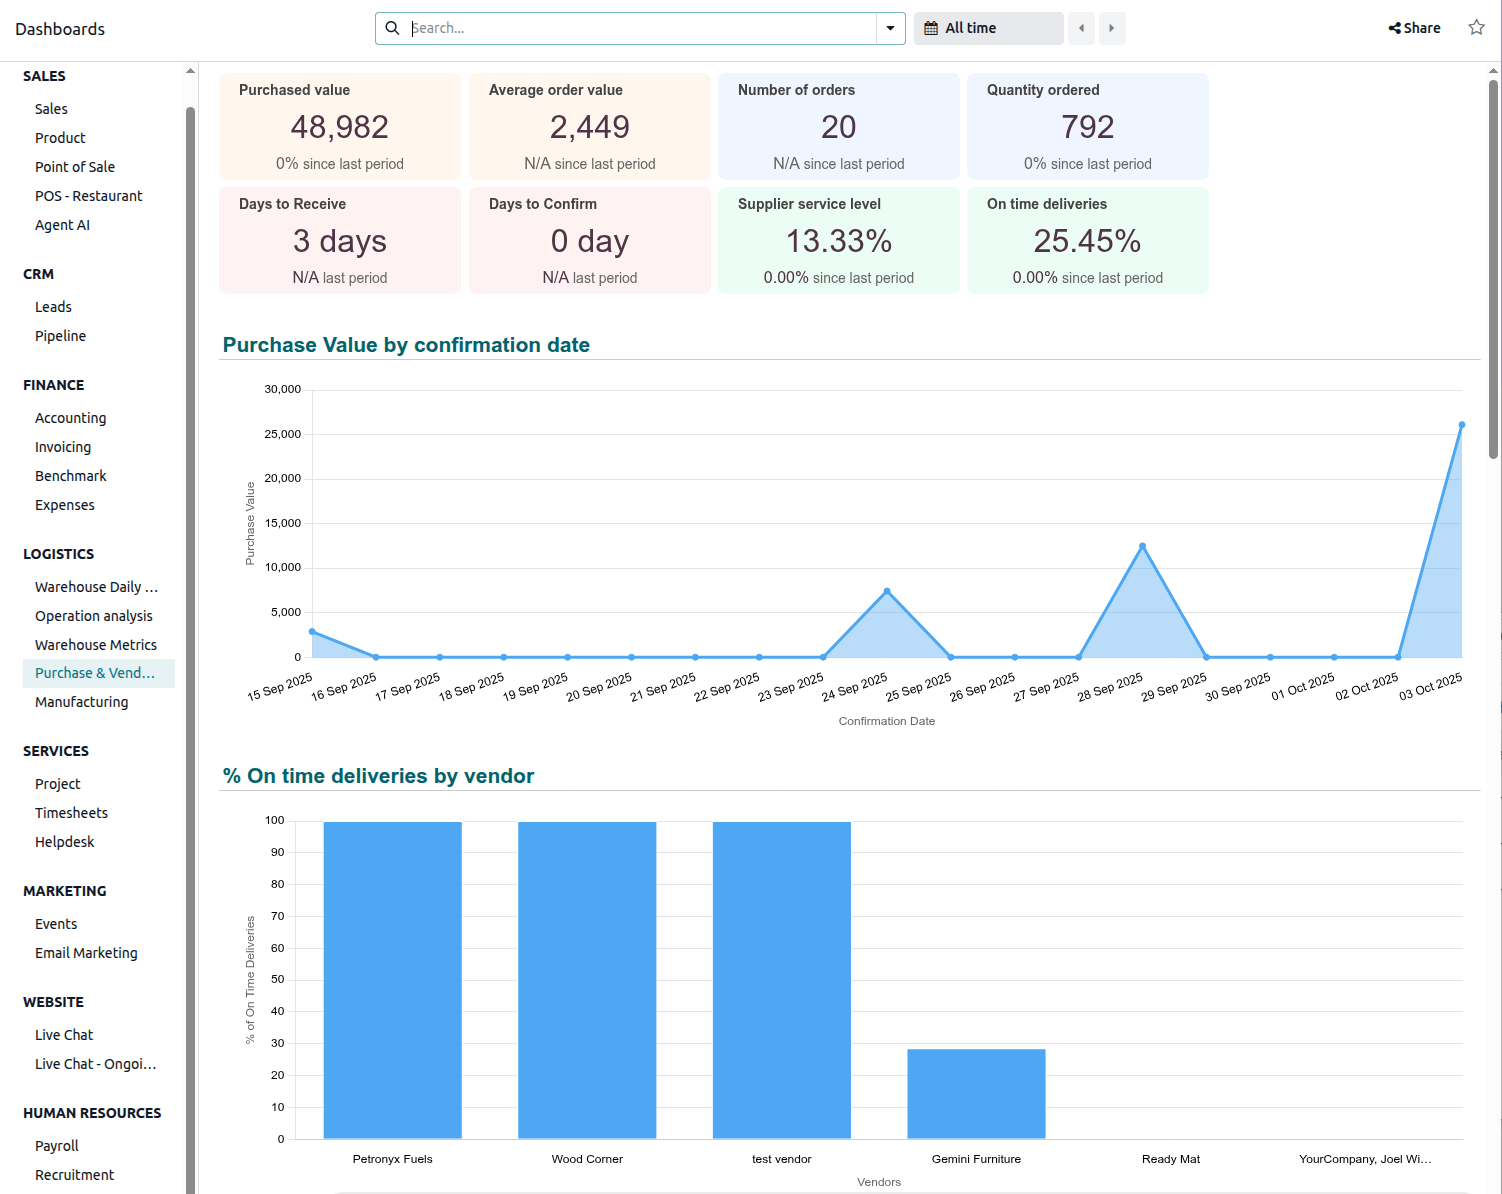Image resolution: width=1502 pixels, height=1194 pixels.
Task: Open the All time date range selector
Action: click(x=975, y=28)
